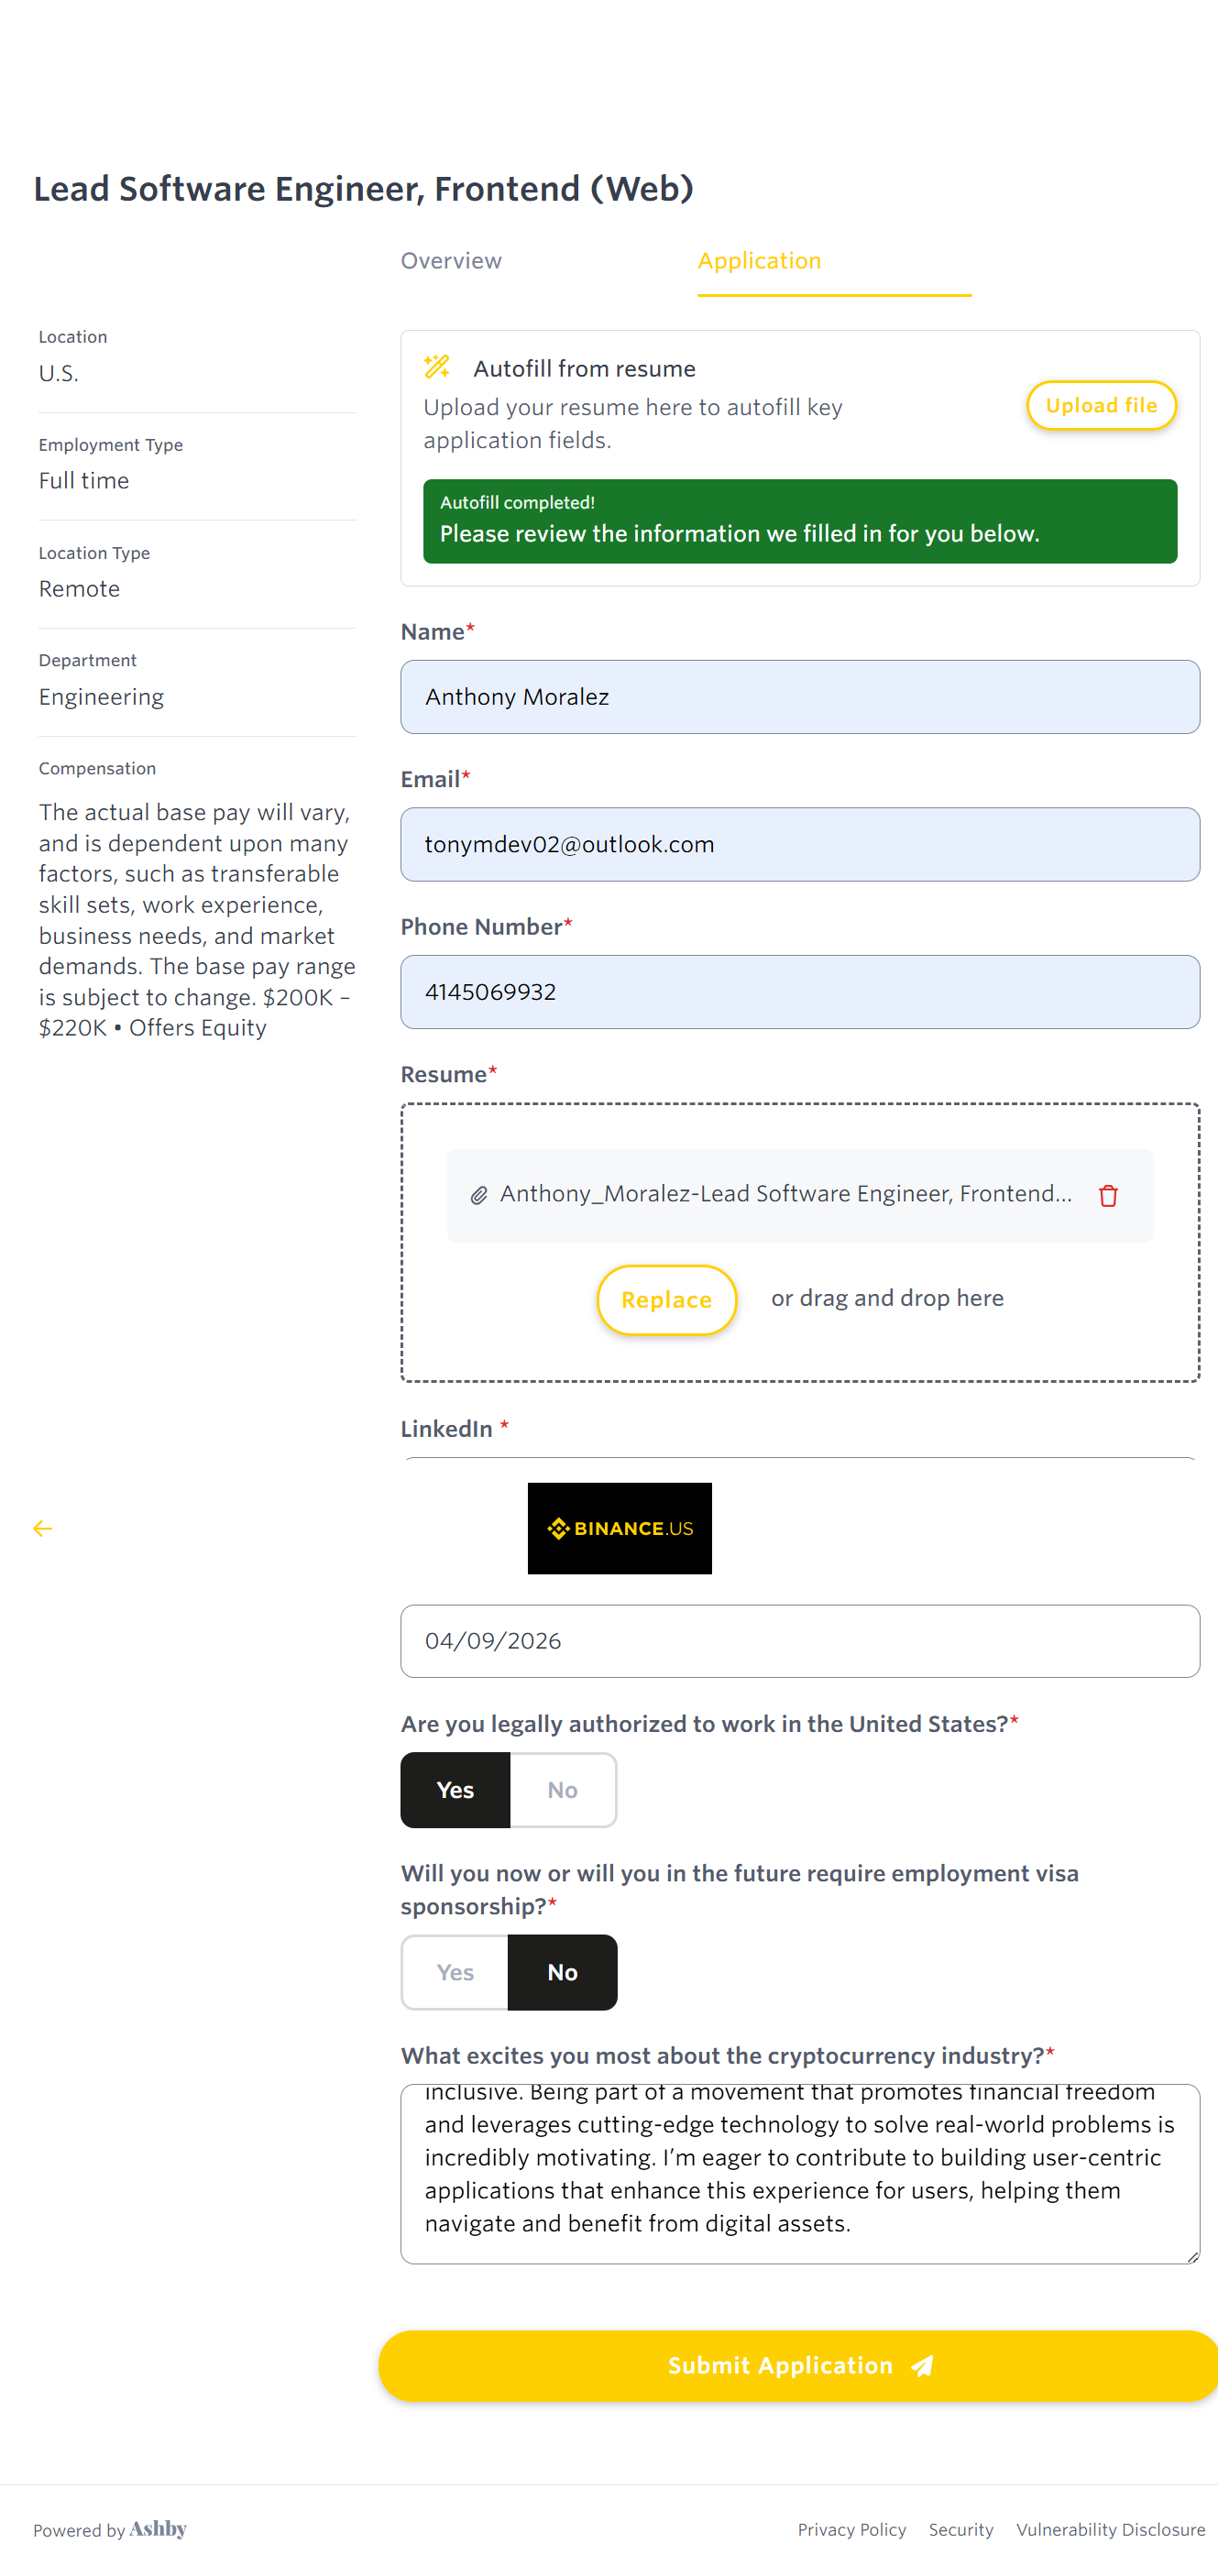Switch to the Overview tab
This screenshot has height=2576, width=1218.
click(451, 261)
